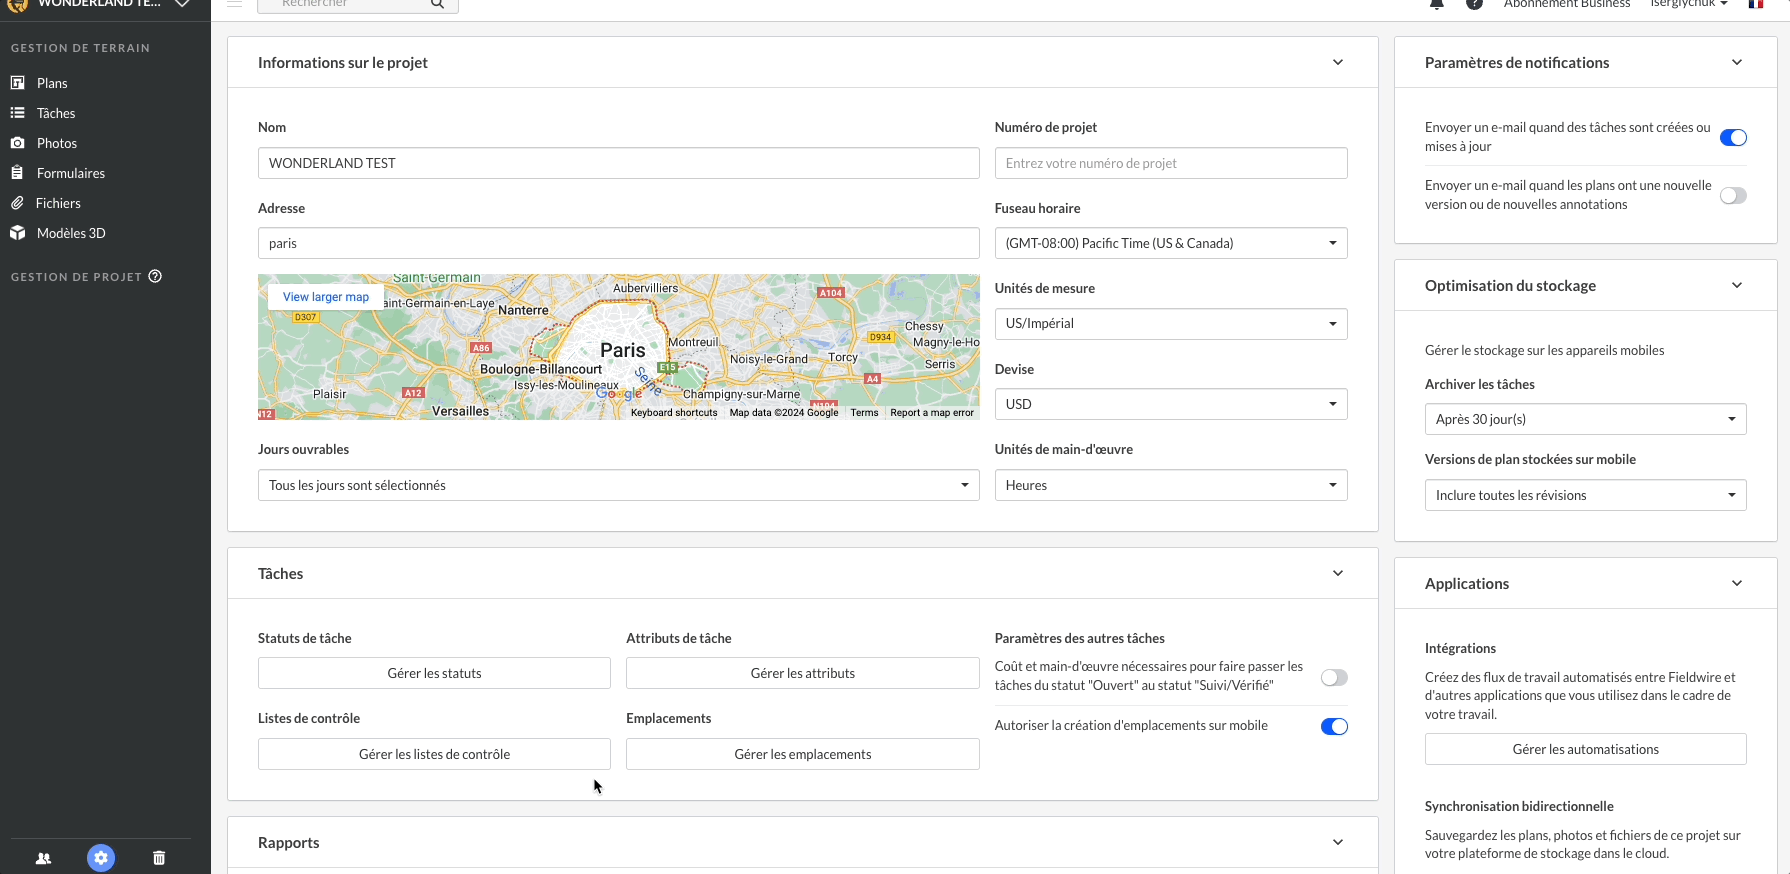The image size is (1790, 874).
Task: Click the search magnifier icon
Action: coord(437,4)
